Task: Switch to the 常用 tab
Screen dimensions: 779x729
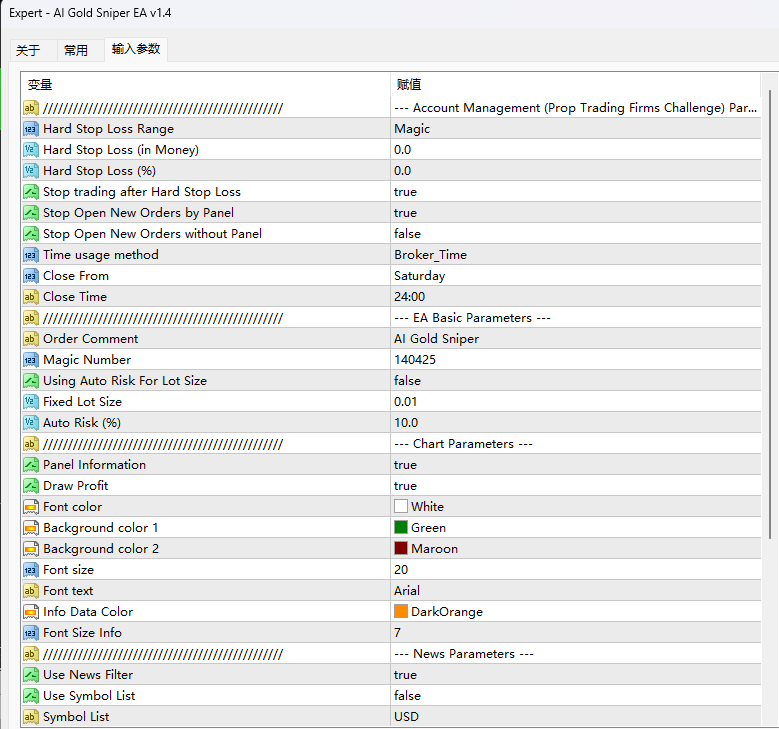Action: click(76, 50)
